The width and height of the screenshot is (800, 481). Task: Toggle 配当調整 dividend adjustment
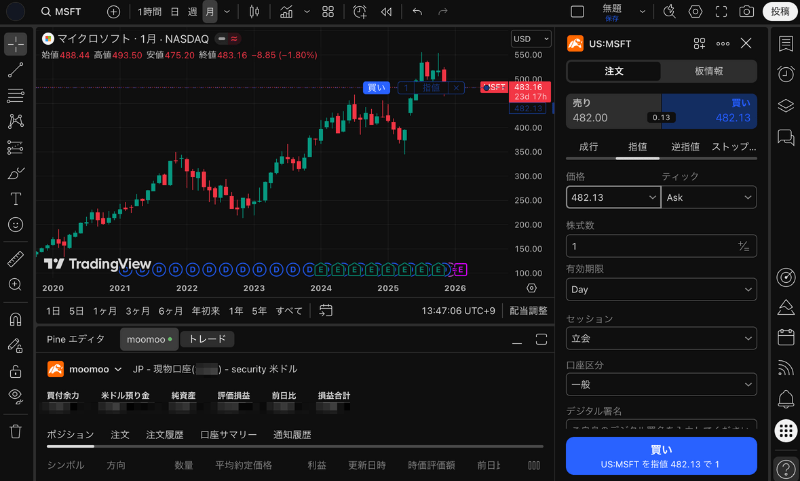(528, 311)
